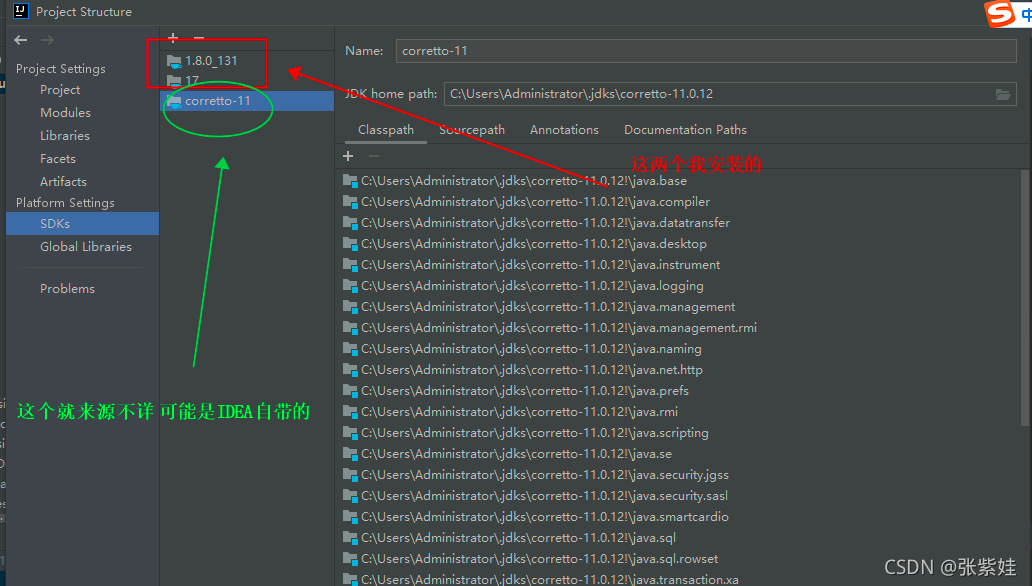The height and width of the screenshot is (586, 1032).
Task: Select the java.smartcardio classpath entry
Action: tap(536, 518)
